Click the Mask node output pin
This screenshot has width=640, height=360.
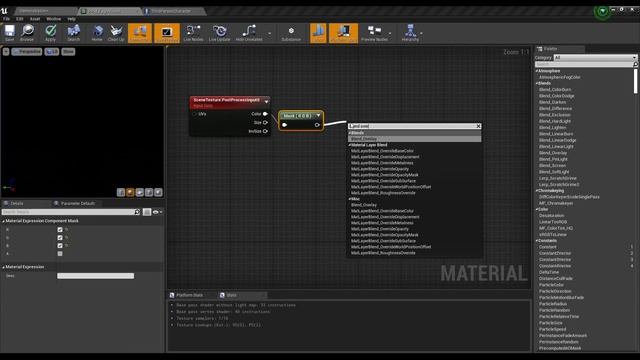tap(317, 125)
